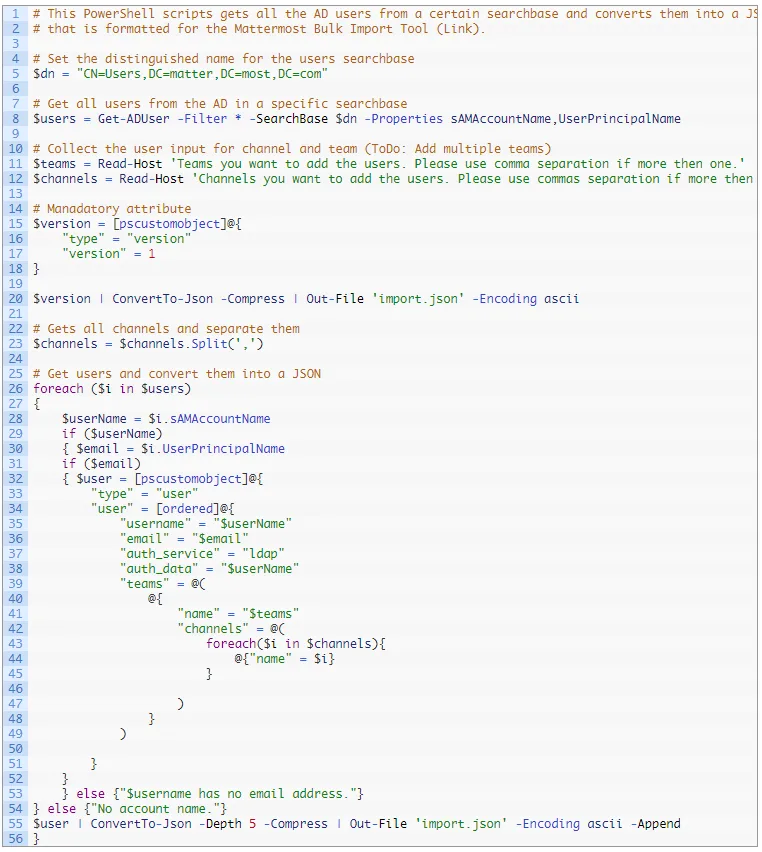762x852 pixels.
Task: Click the nested foreach on line 43
Action: 231,644
